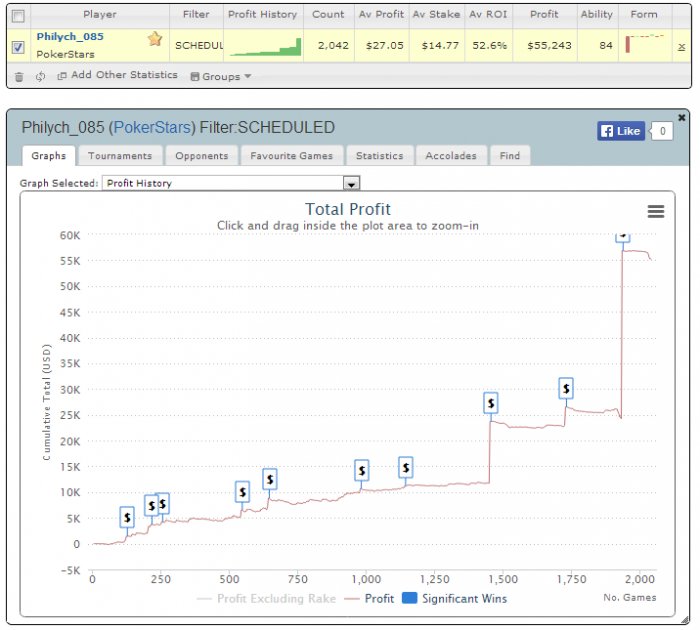Click Add Other Statistics

pos(117,76)
